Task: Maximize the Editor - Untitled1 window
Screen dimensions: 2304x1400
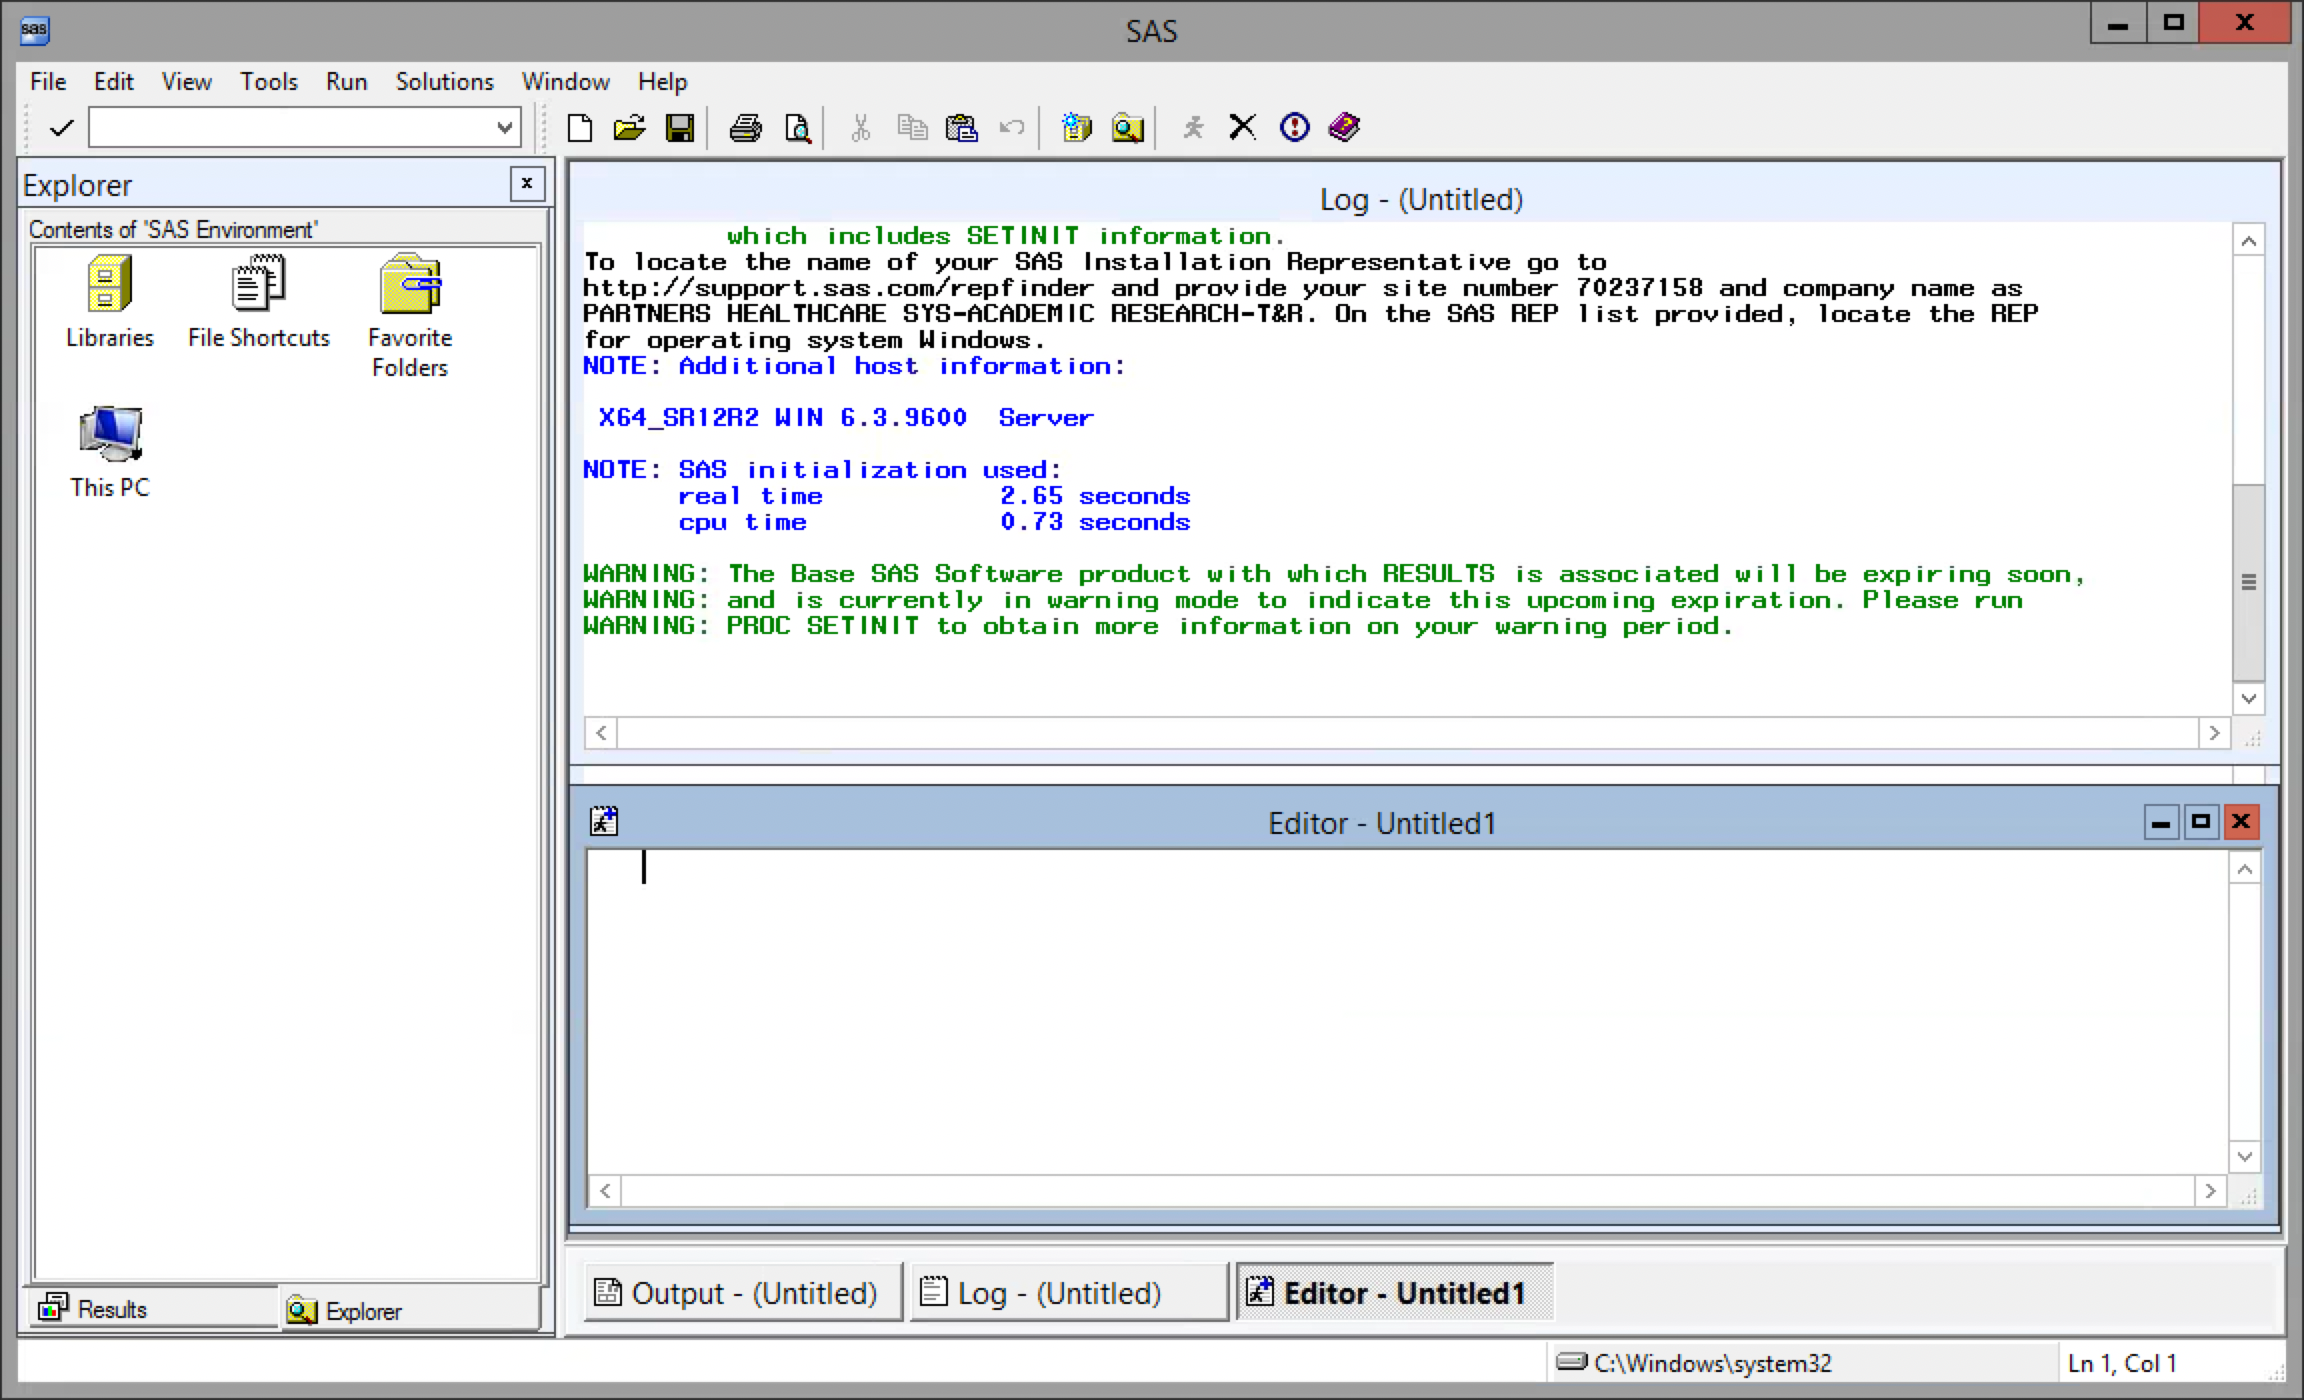Action: (2200, 822)
